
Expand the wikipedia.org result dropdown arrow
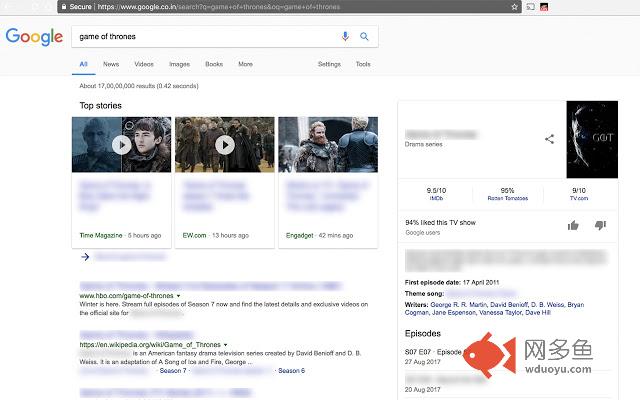point(225,344)
